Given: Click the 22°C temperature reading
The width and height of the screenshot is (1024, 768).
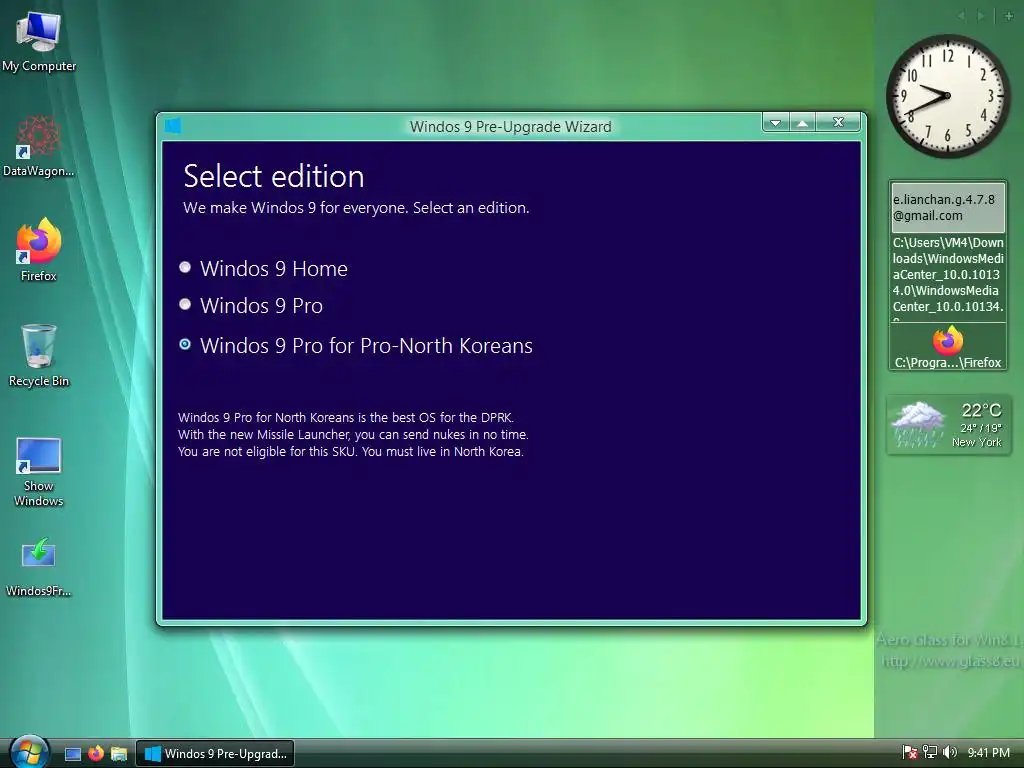Looking at the screenshot, I should click(x=981, y=410).
